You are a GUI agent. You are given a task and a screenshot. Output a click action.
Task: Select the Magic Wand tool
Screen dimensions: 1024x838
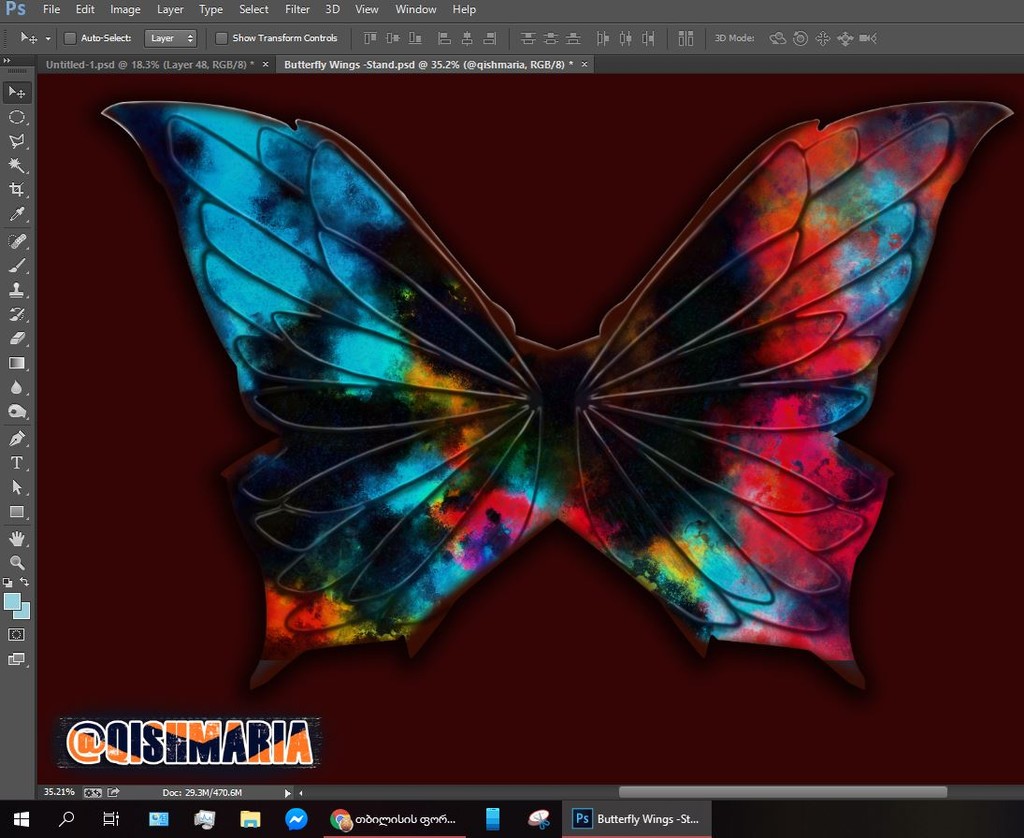(17, 165)
